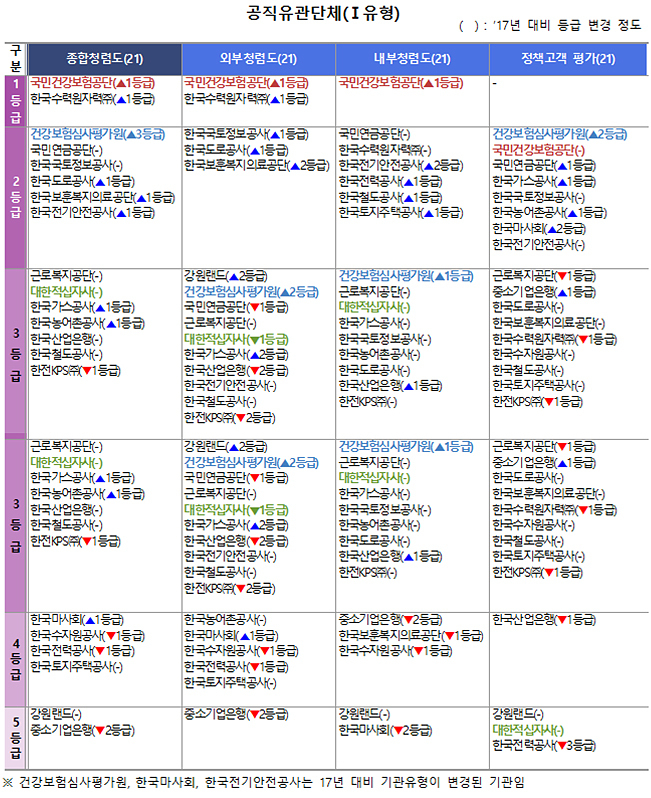Select 한국수력원자력㈜(▲1등급) in 종합청렴도 column
This screenshot has width=651, height=798.
pyautogui.click(x=93, y=99)
